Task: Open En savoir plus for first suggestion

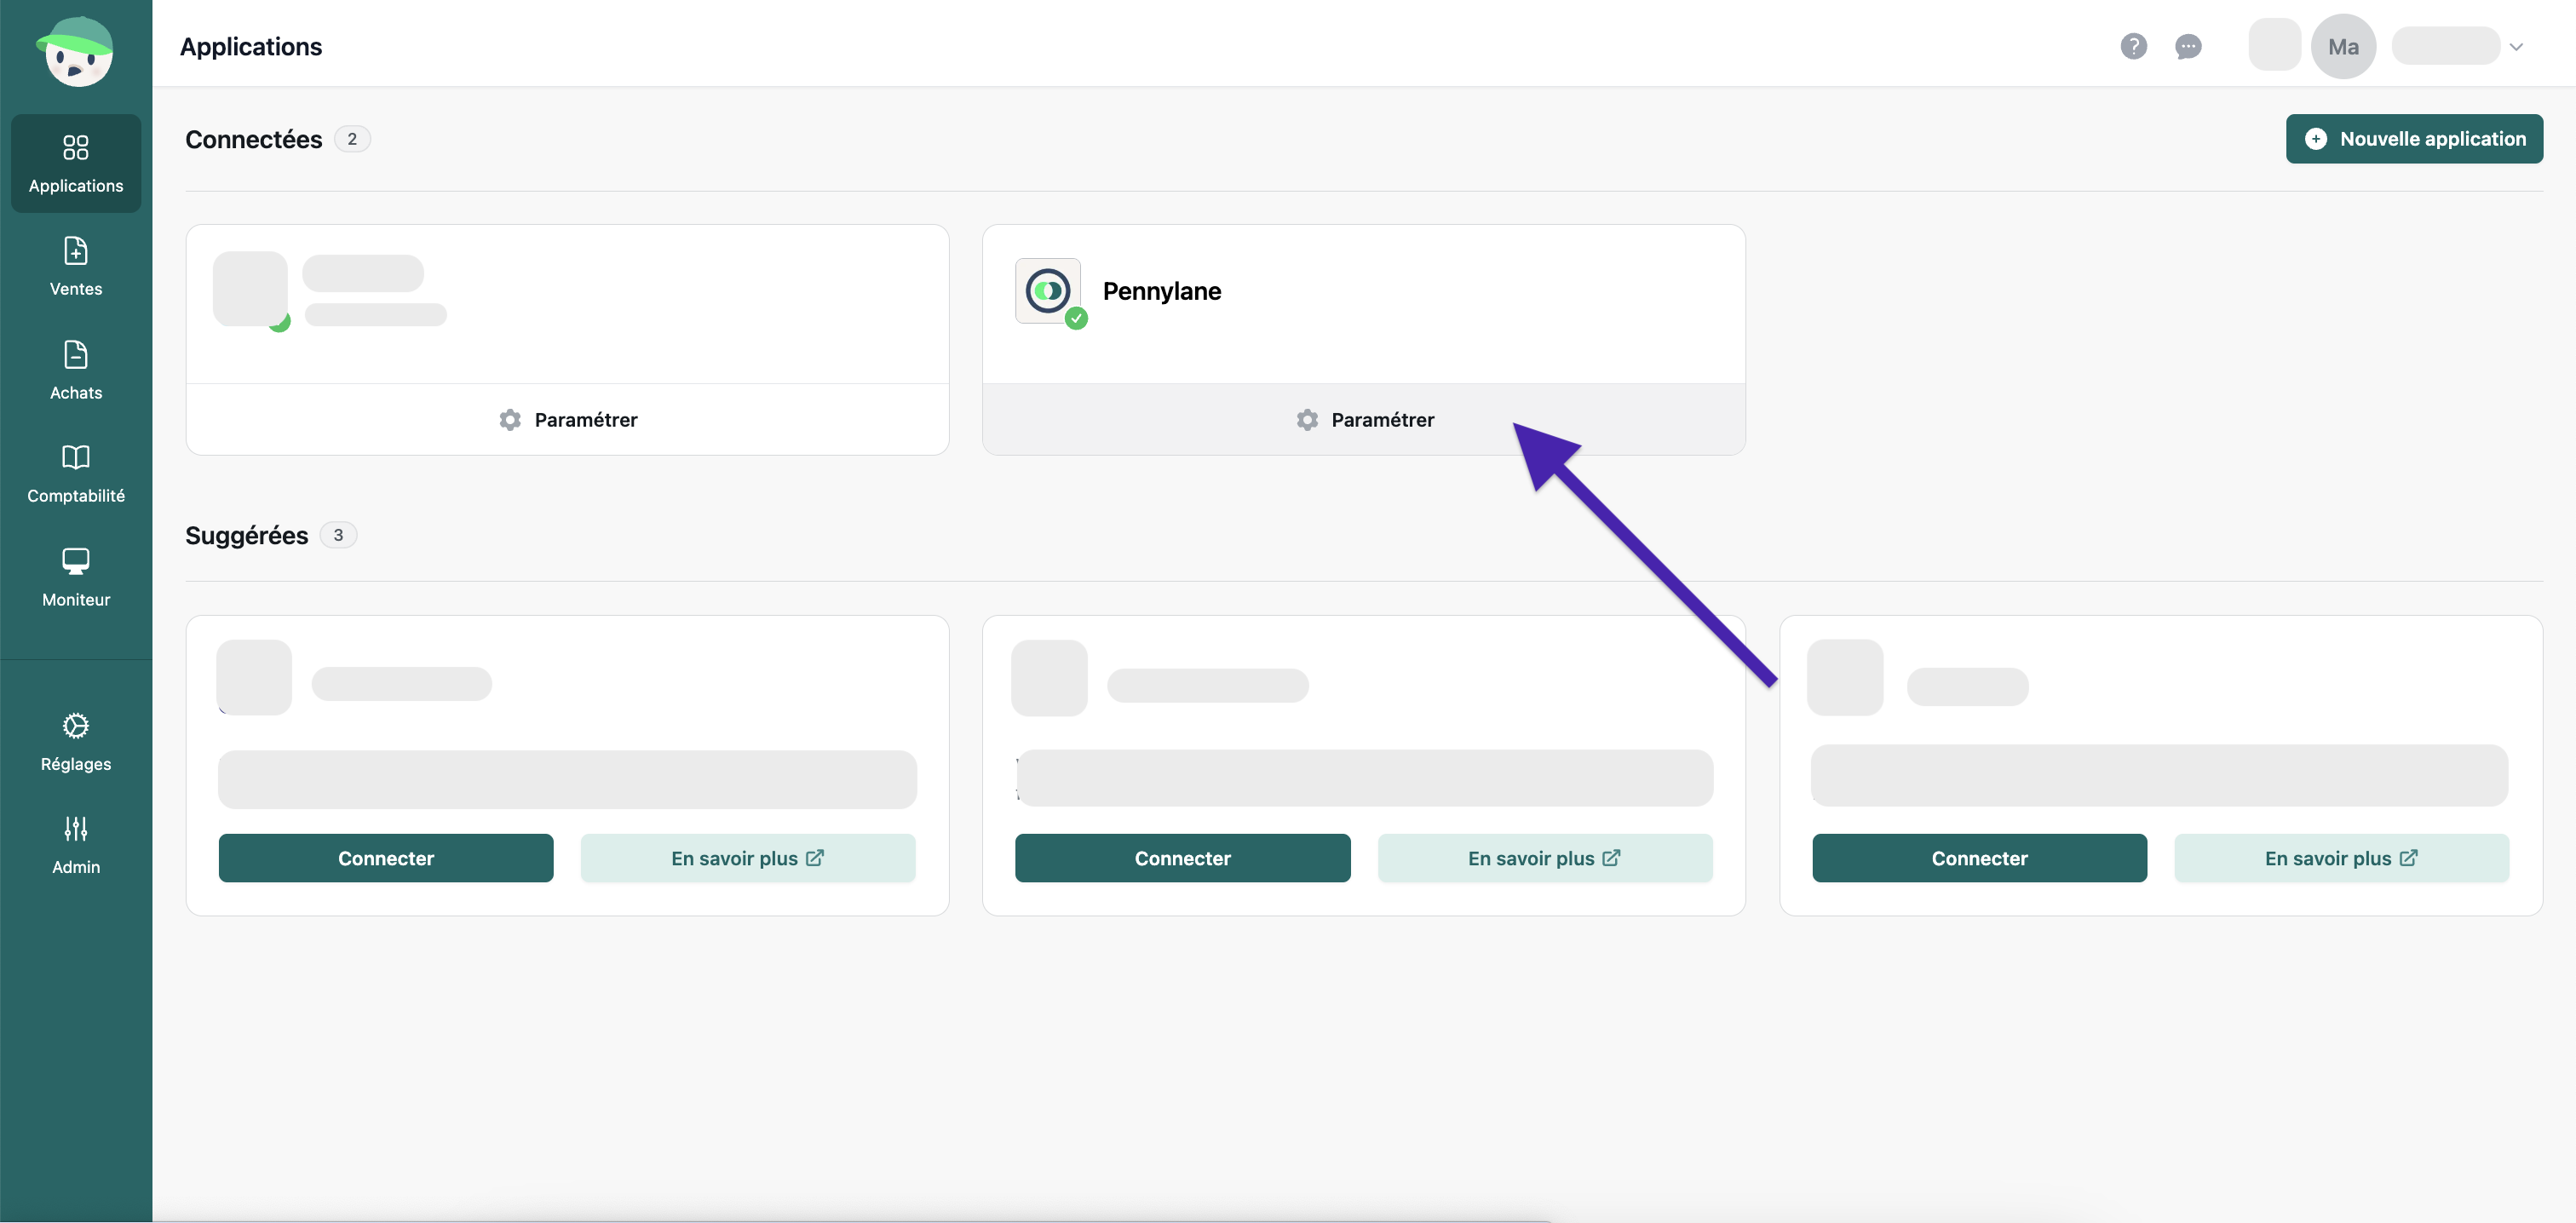Action: tap(748, 858)
